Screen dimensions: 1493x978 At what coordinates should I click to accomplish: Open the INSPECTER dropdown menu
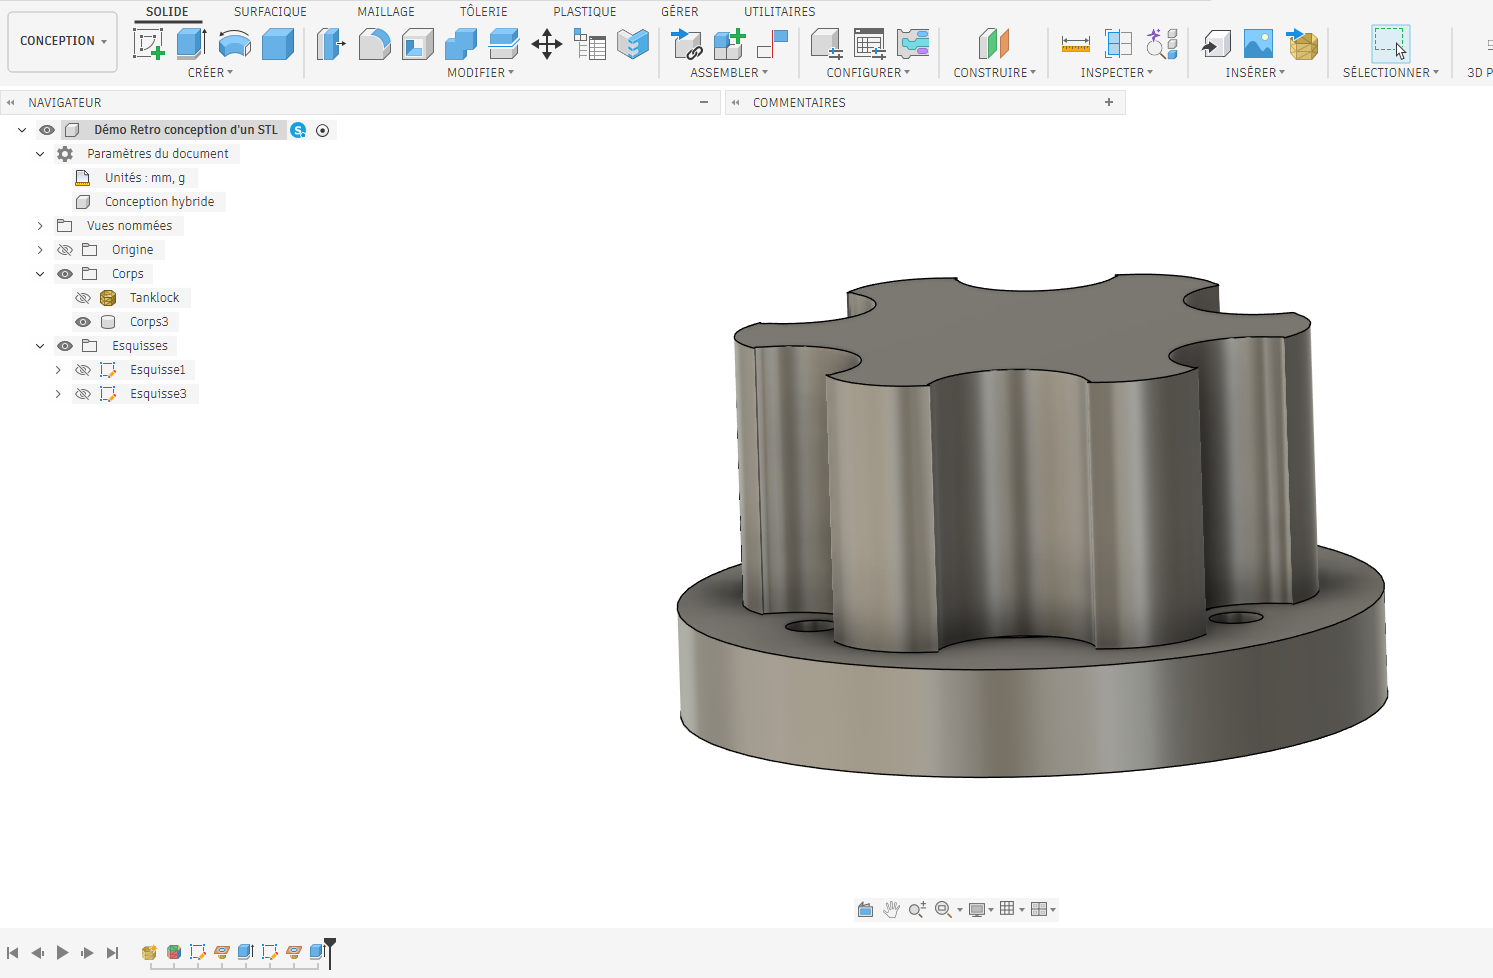pos(1116,72)
